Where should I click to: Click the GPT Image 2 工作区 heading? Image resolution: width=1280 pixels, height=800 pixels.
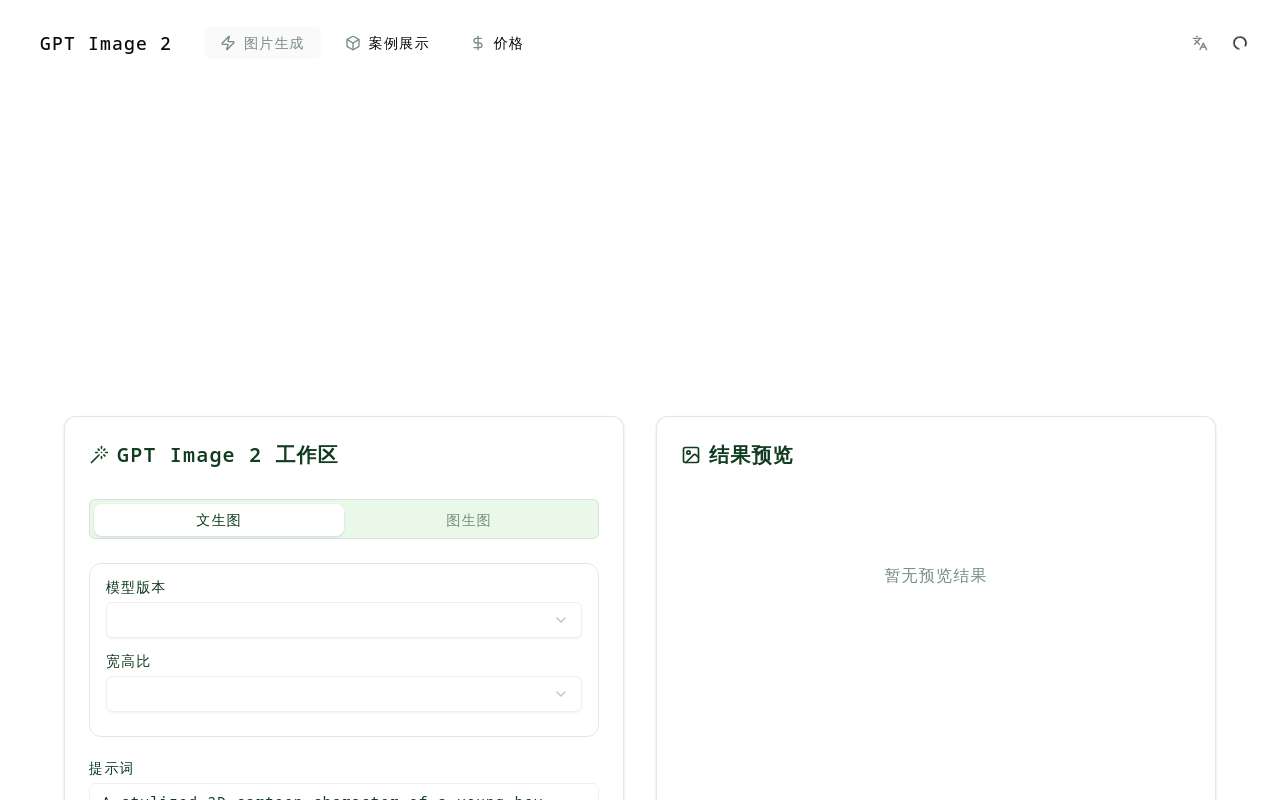[227, 455]
